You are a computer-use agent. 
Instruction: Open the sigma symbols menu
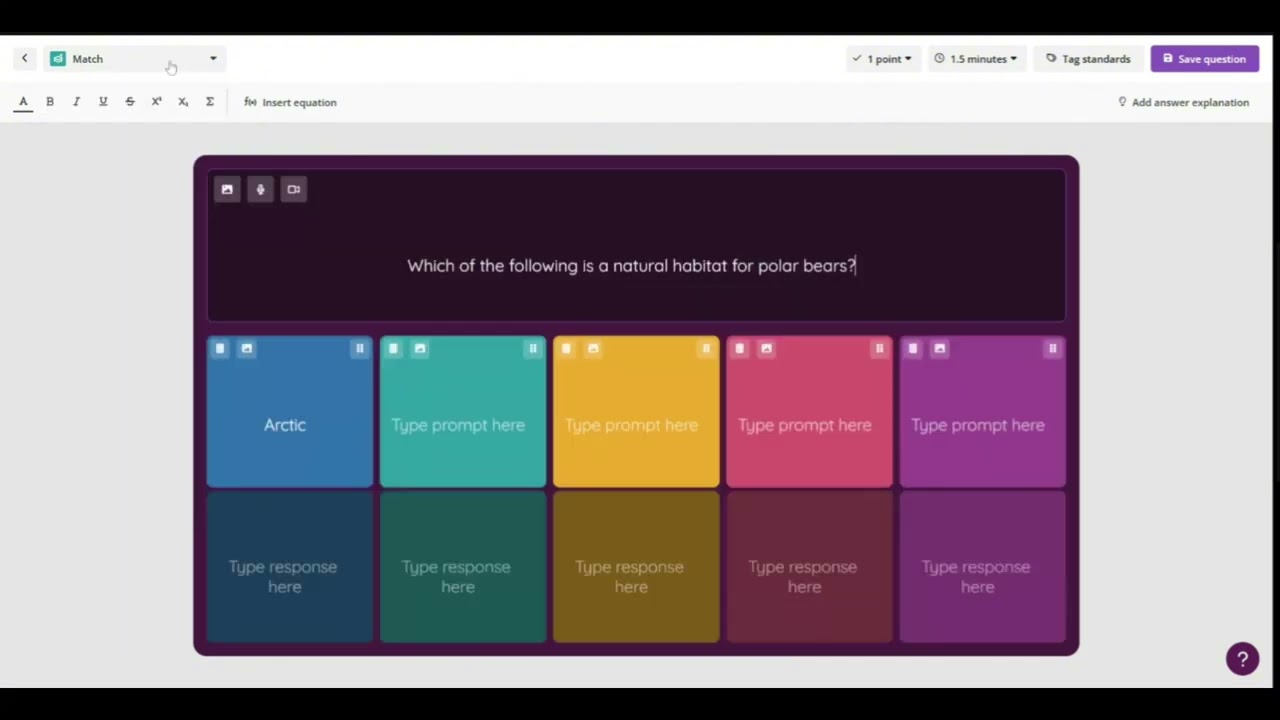click(x=210, y=102)
